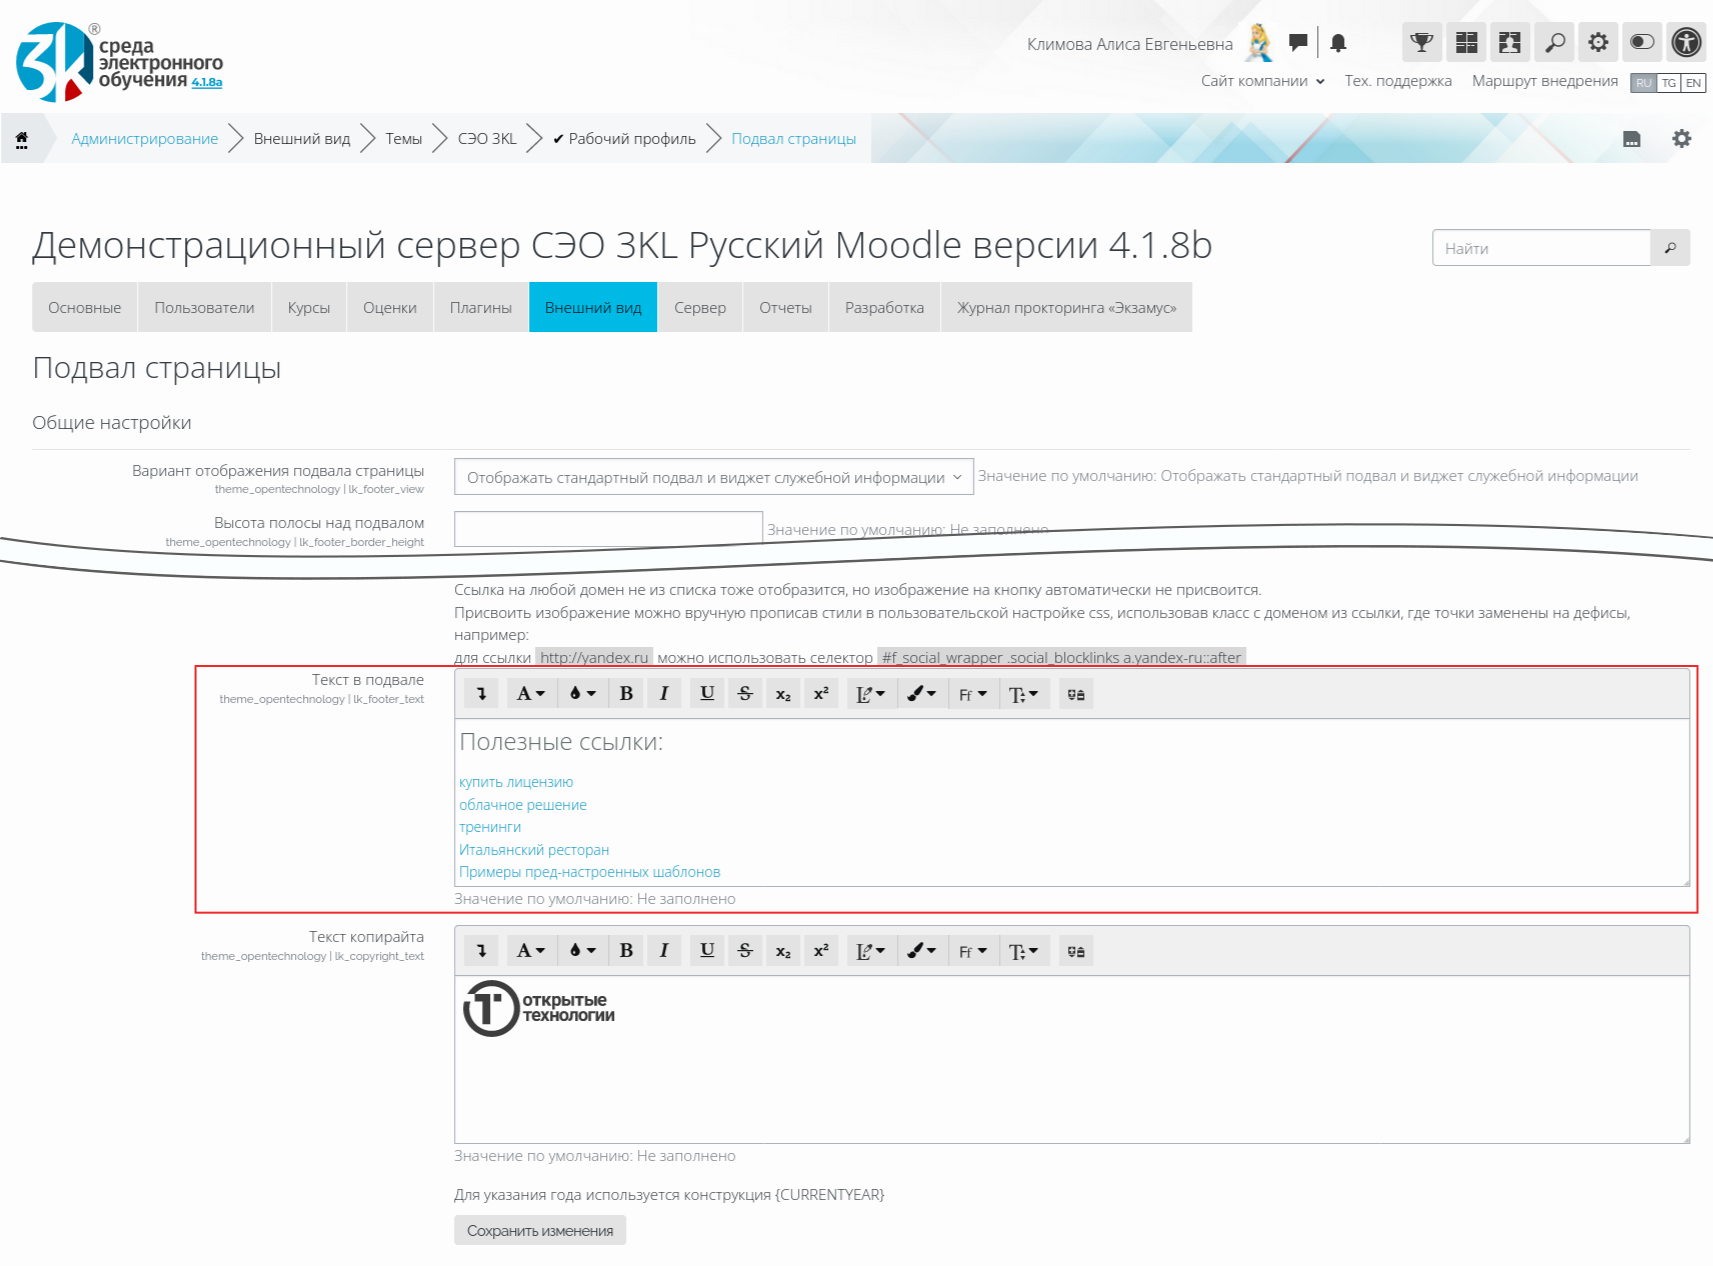Image resolution: width=1713 pixels, height=1266 pixels.
Task: Click the header icon left of the magnifier
Action: pyautogui.click(x=1509, y=42)
